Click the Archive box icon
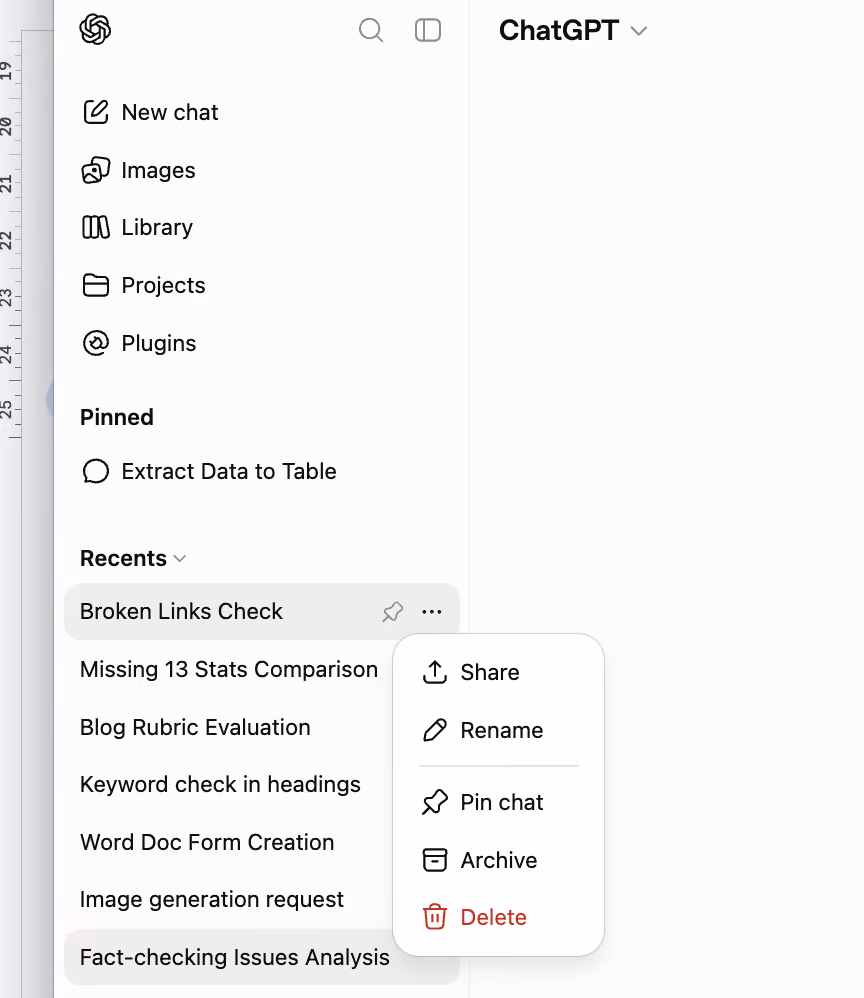Viewport: 864px width, 998px height. point(435,860)
